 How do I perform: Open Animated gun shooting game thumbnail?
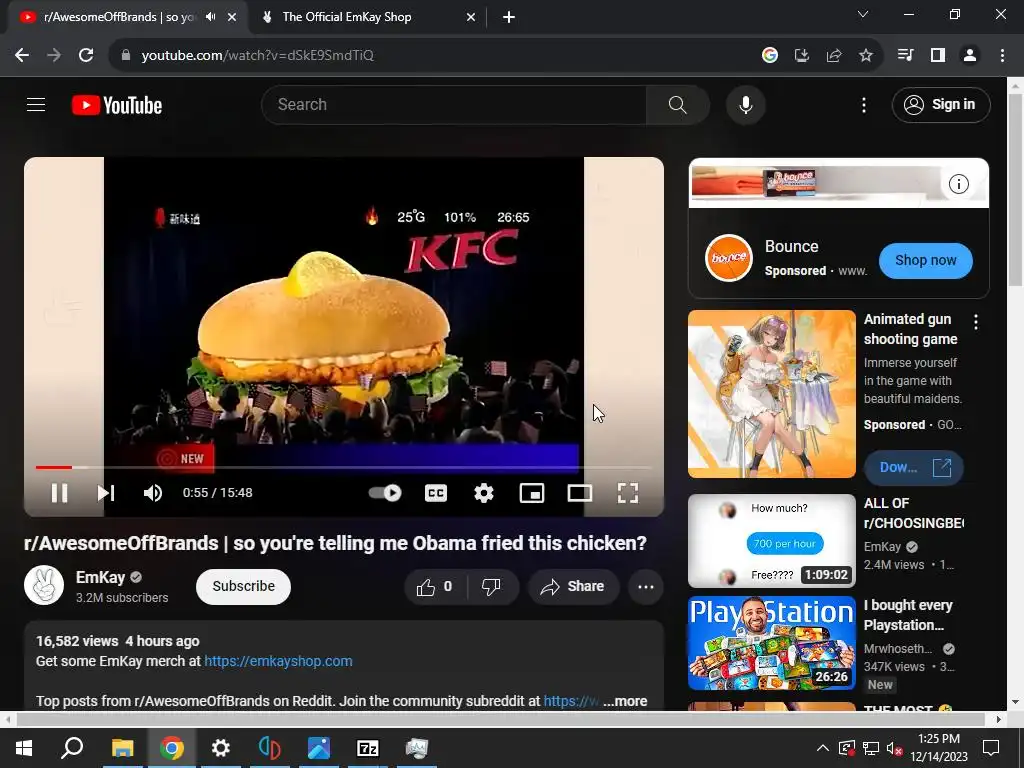point(772,394)
